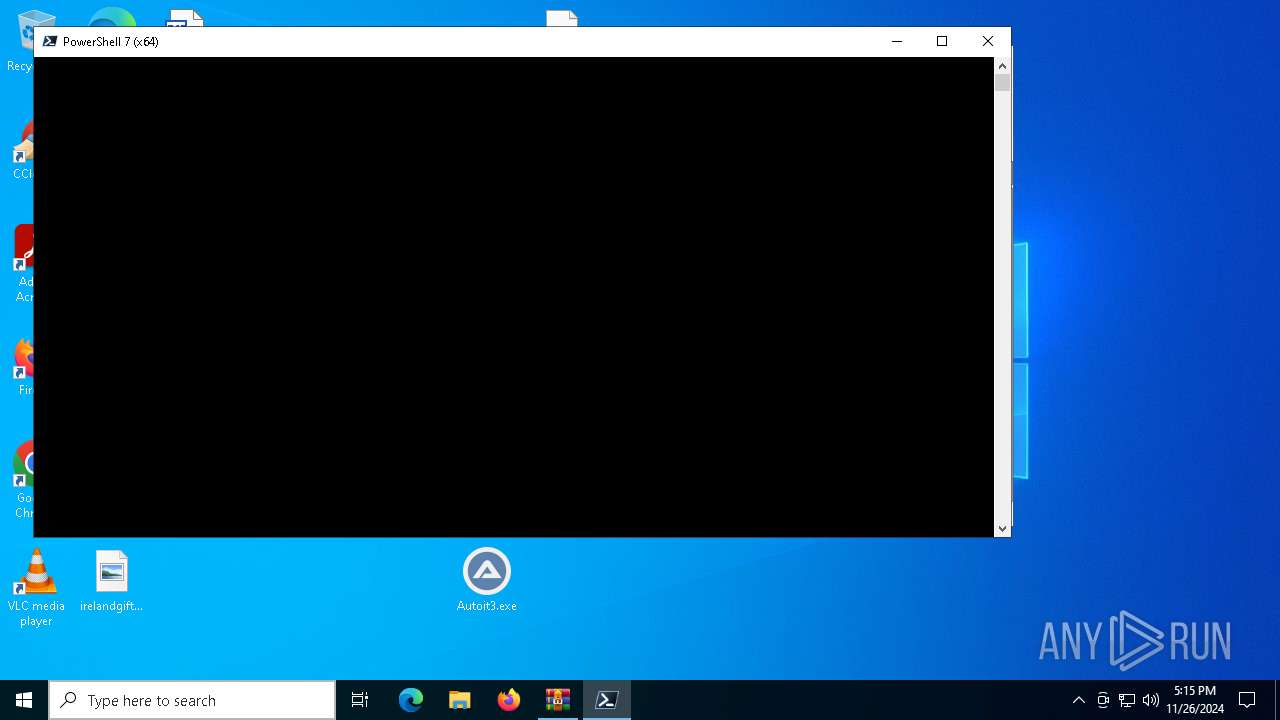Open the volume control tray icon

pyautogui.click(x=1151, y=700)
